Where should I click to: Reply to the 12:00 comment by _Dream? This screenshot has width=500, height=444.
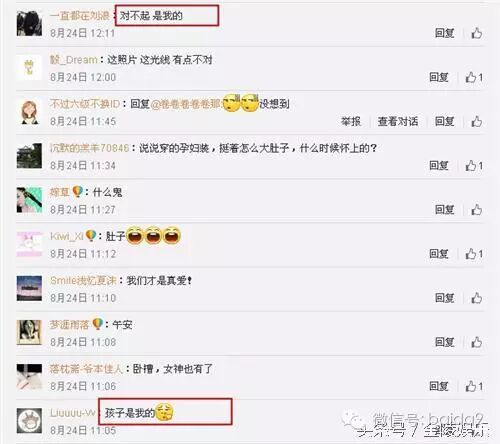[439, 77]
